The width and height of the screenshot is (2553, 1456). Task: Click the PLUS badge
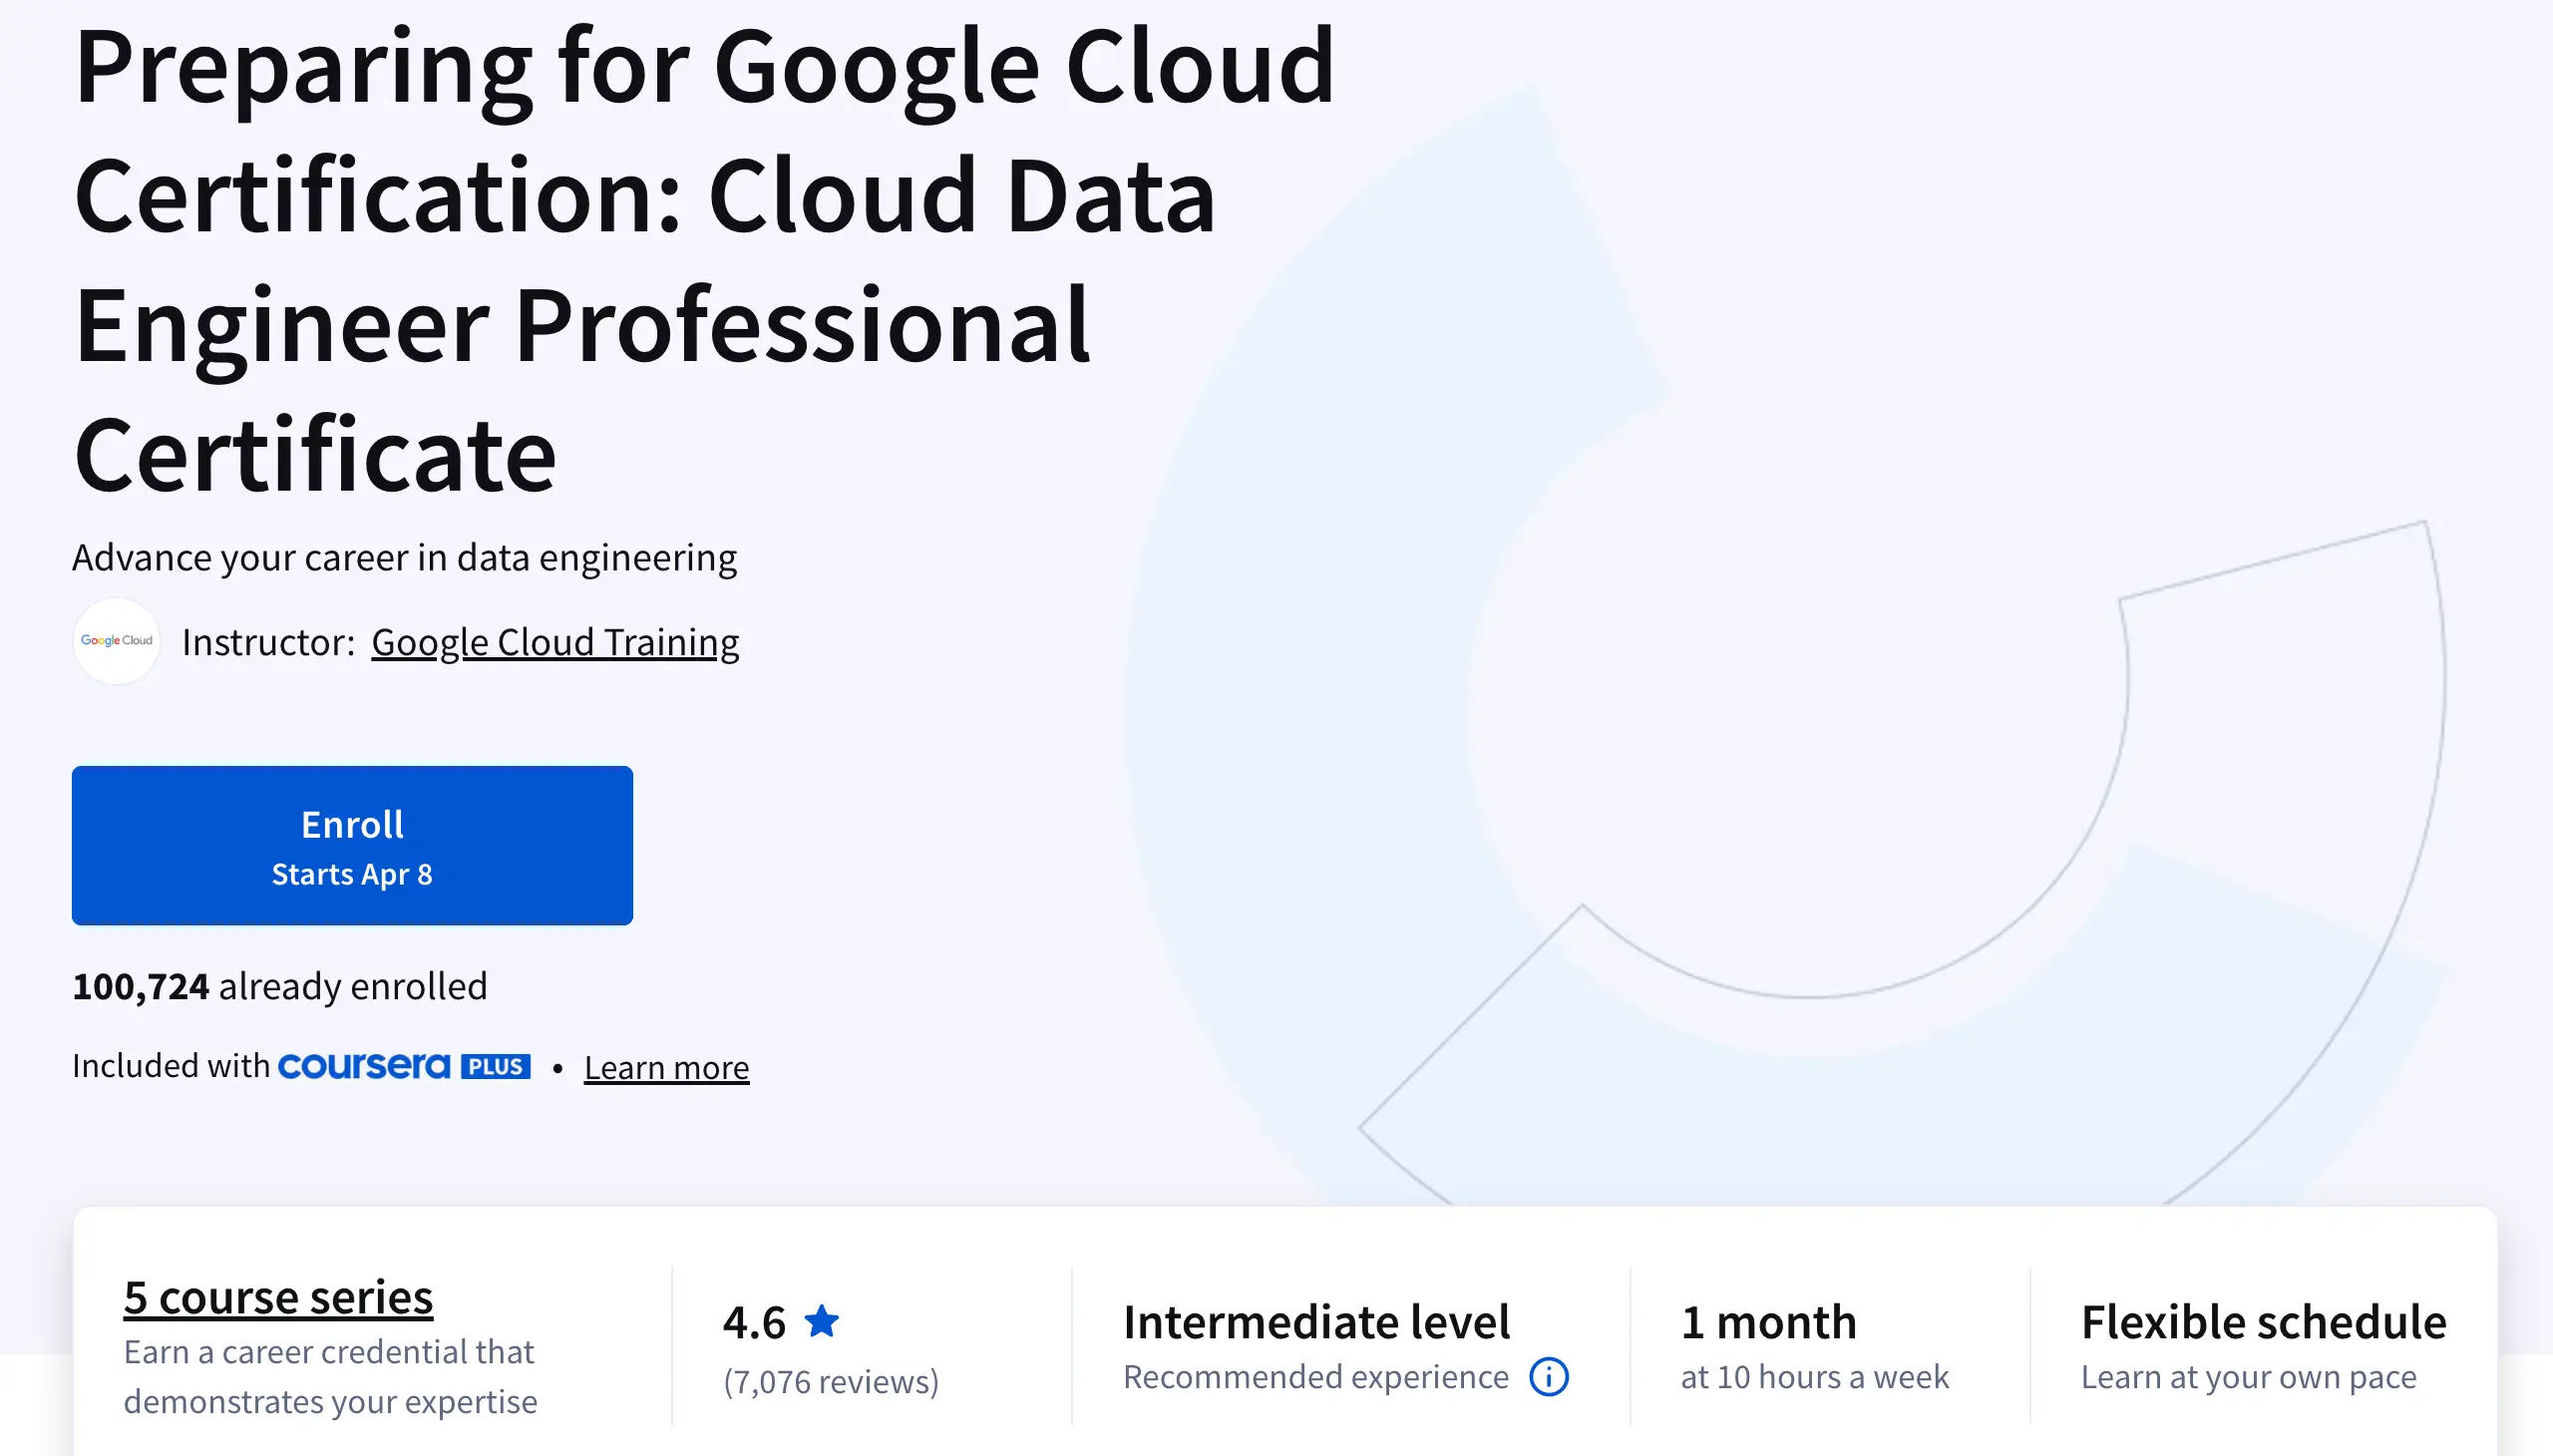pyautogui.click(x=496, y=1066)
